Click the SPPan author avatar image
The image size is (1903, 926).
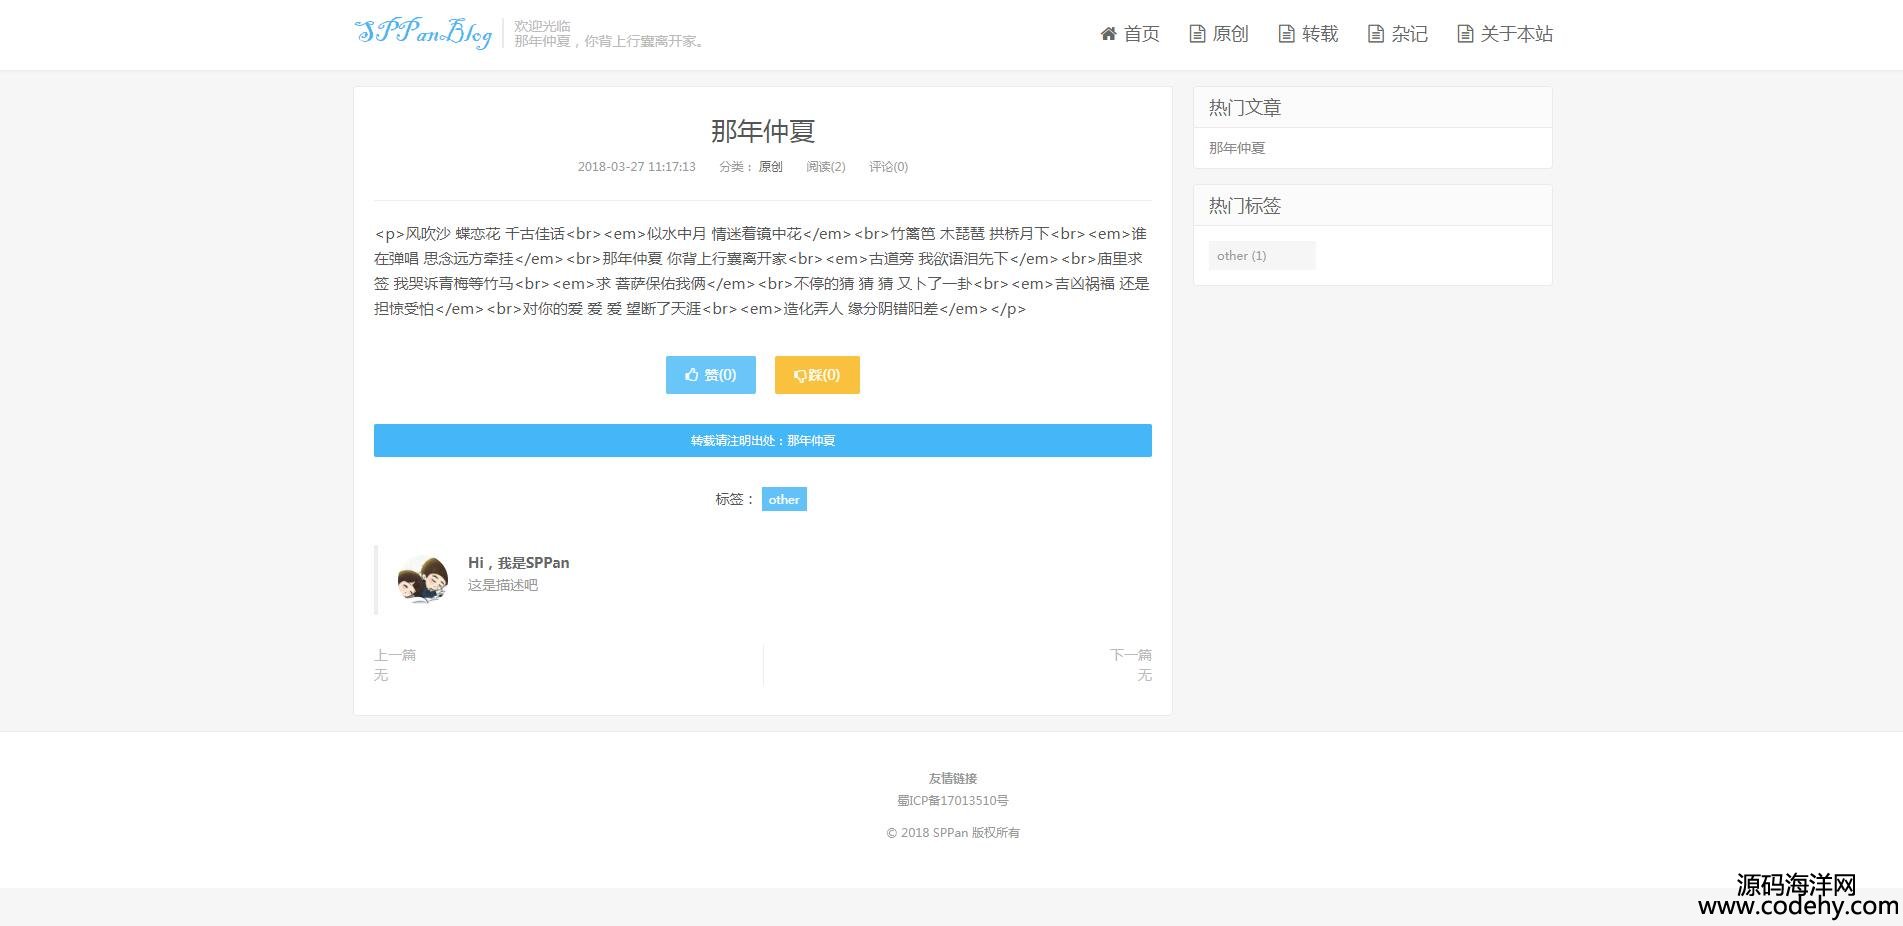click(x=423, y=579)
